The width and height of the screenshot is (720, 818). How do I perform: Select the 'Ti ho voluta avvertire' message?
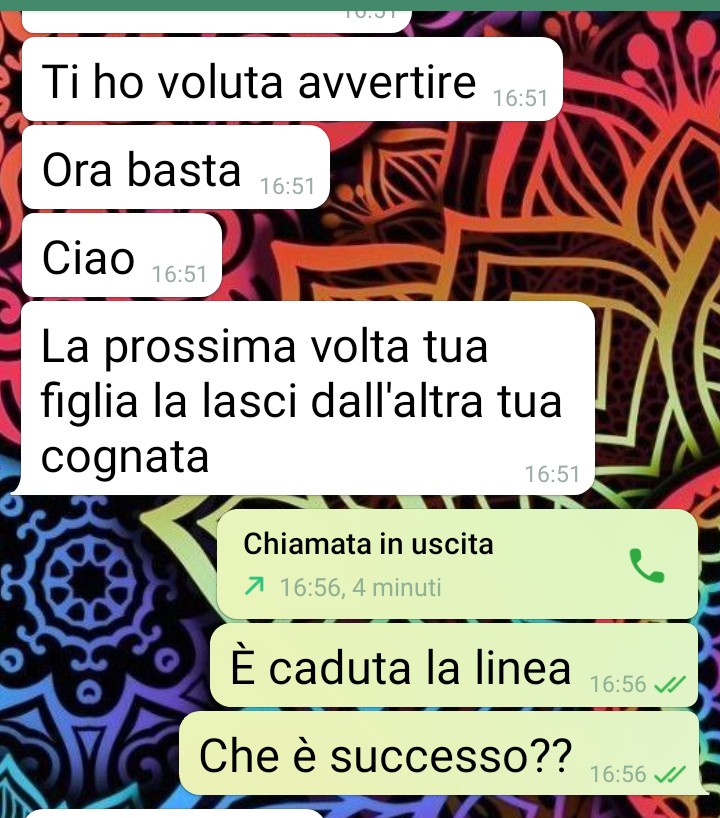[292, 79]
